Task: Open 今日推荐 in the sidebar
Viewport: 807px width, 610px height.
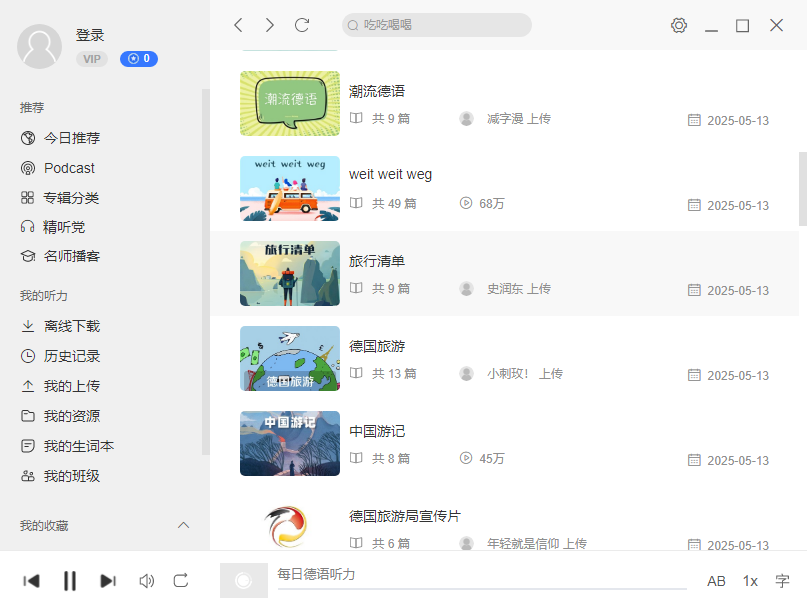Action: click(60, 138)
